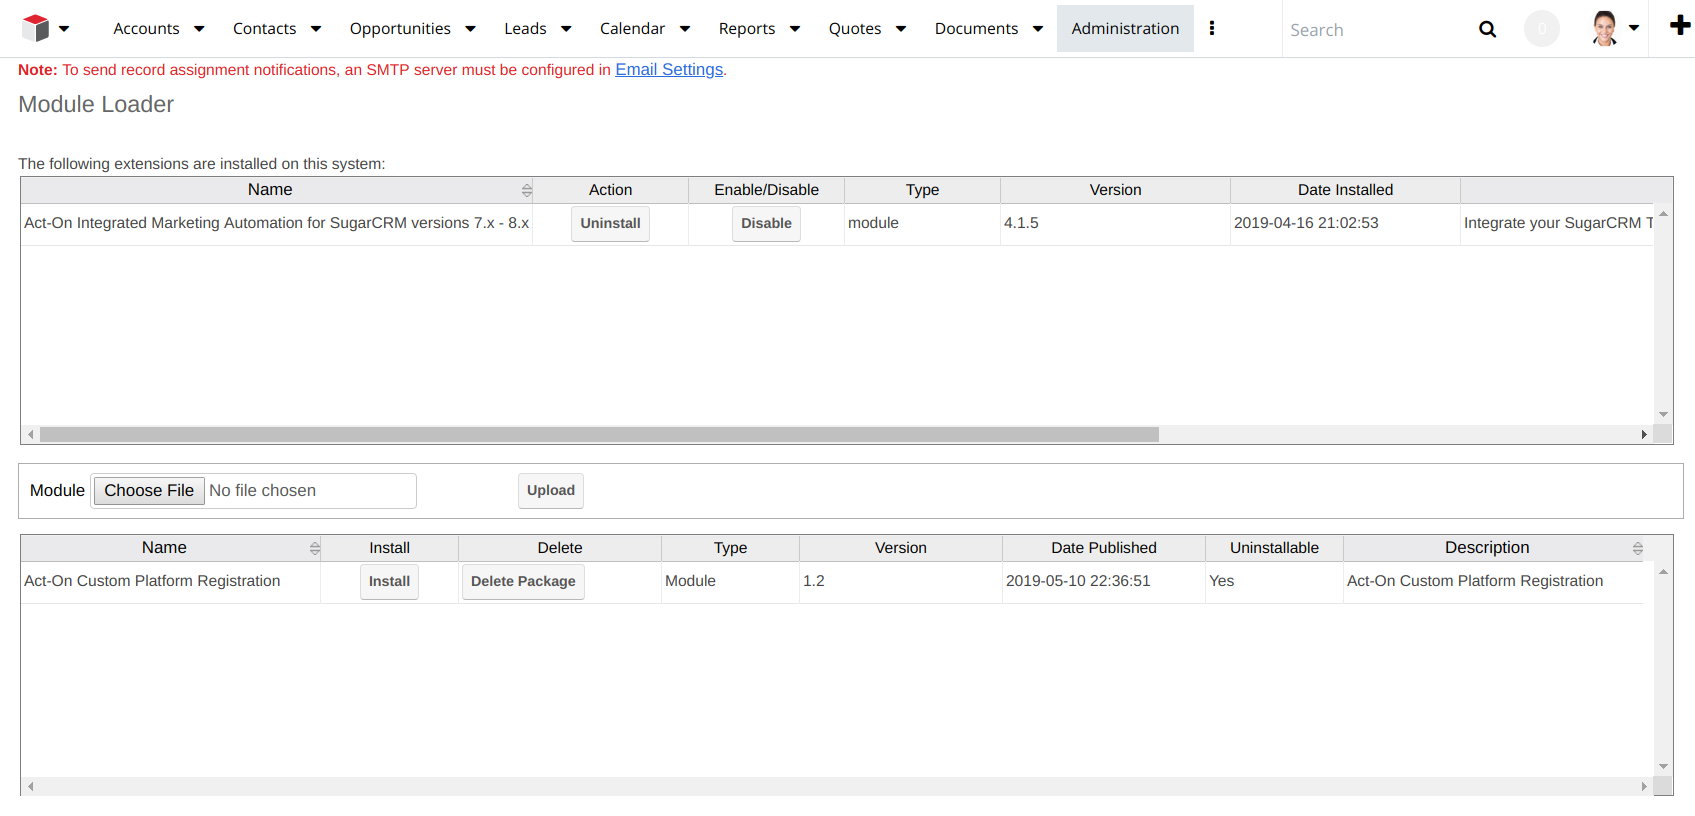Click left arrow of installed extensions scrollbar
The image size is (1695, 816).
31,434
